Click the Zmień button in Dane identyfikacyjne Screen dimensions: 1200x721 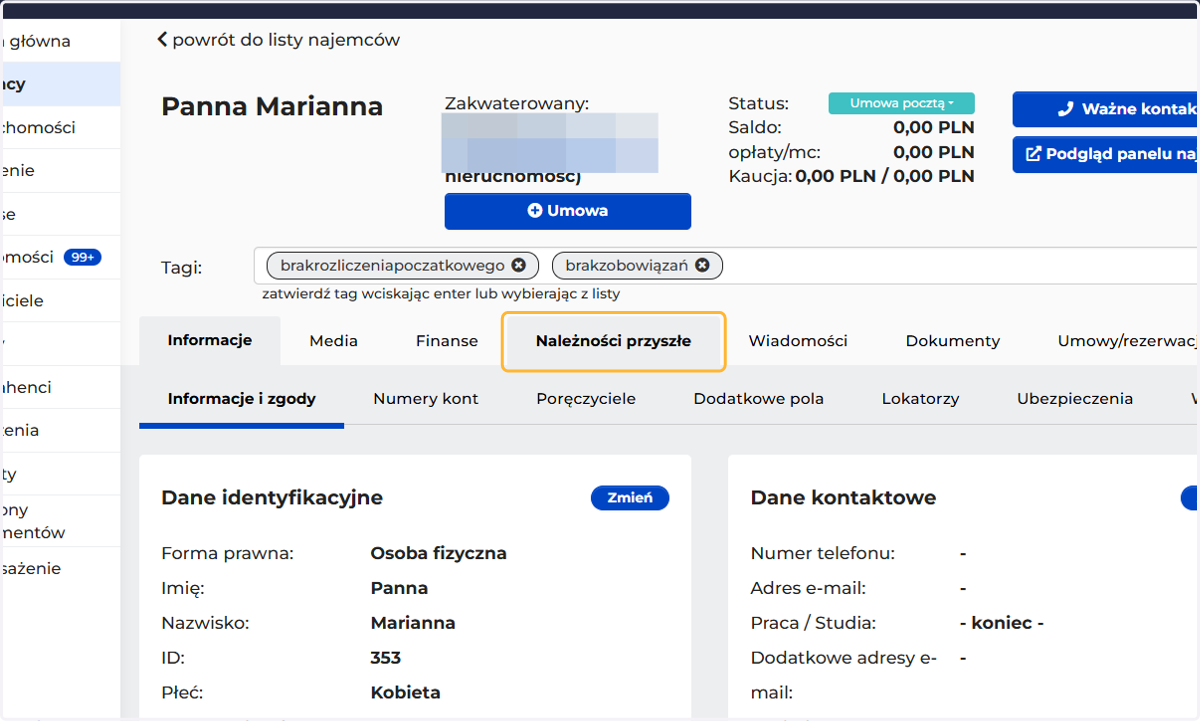click(630, 498)
